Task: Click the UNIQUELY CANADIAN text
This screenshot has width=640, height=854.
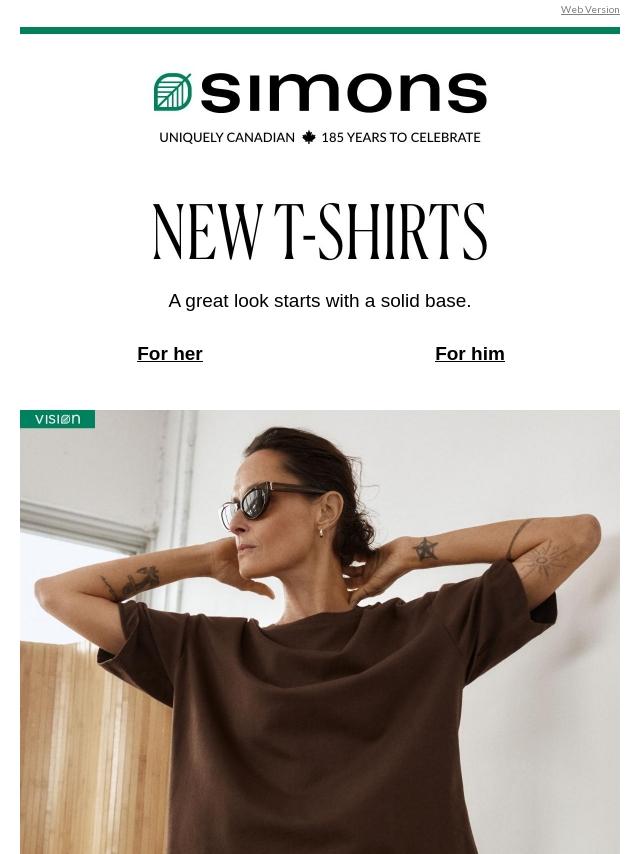Action: coord(227,137)
